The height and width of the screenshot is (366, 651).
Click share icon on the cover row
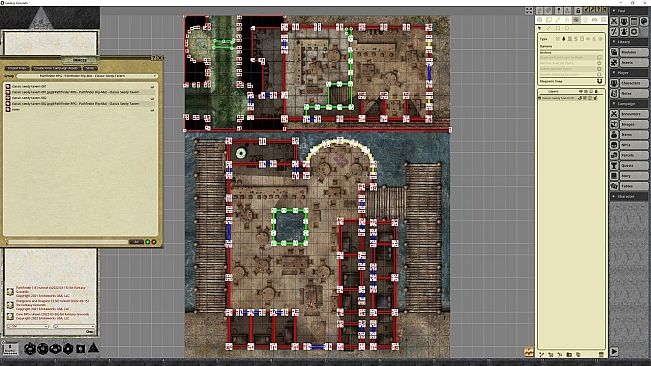pos(152,110)
